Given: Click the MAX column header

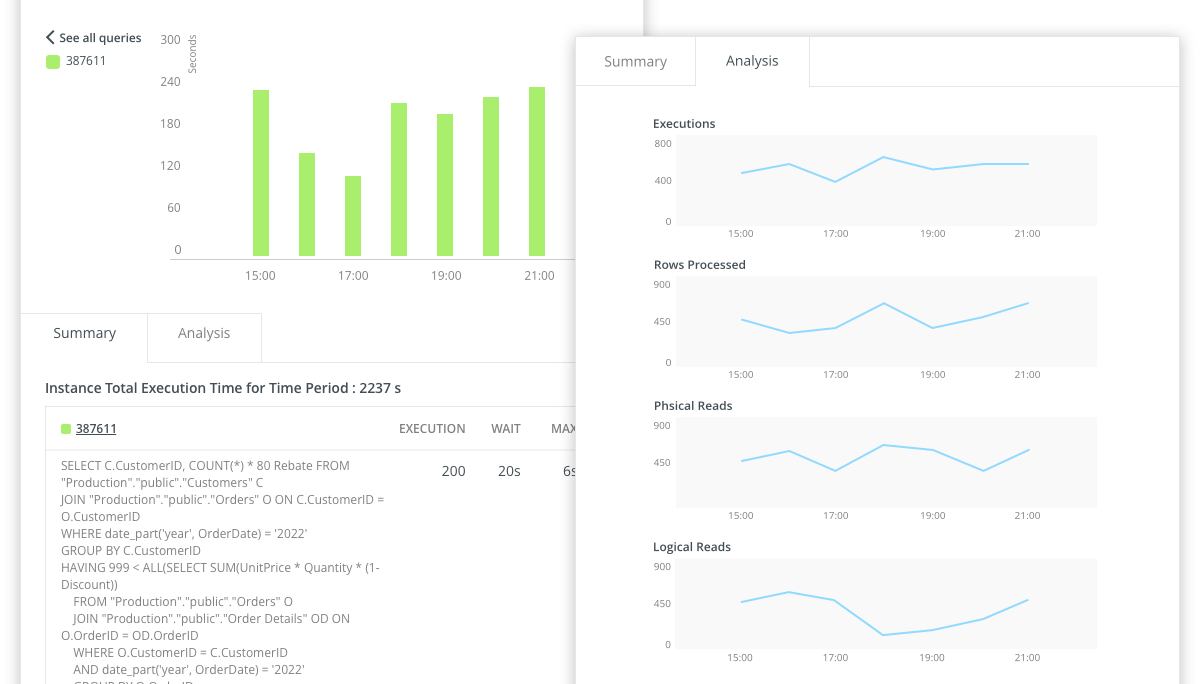Looking at the screenshot, I should 563,428.
